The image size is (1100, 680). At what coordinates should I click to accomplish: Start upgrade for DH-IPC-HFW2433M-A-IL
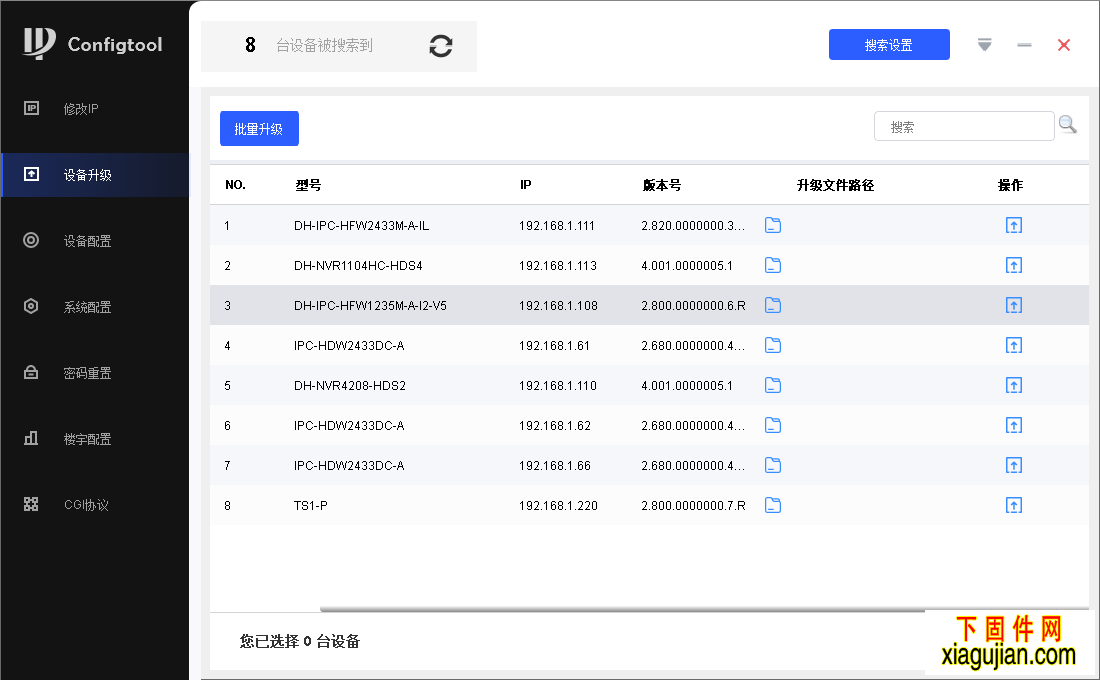1014,225
